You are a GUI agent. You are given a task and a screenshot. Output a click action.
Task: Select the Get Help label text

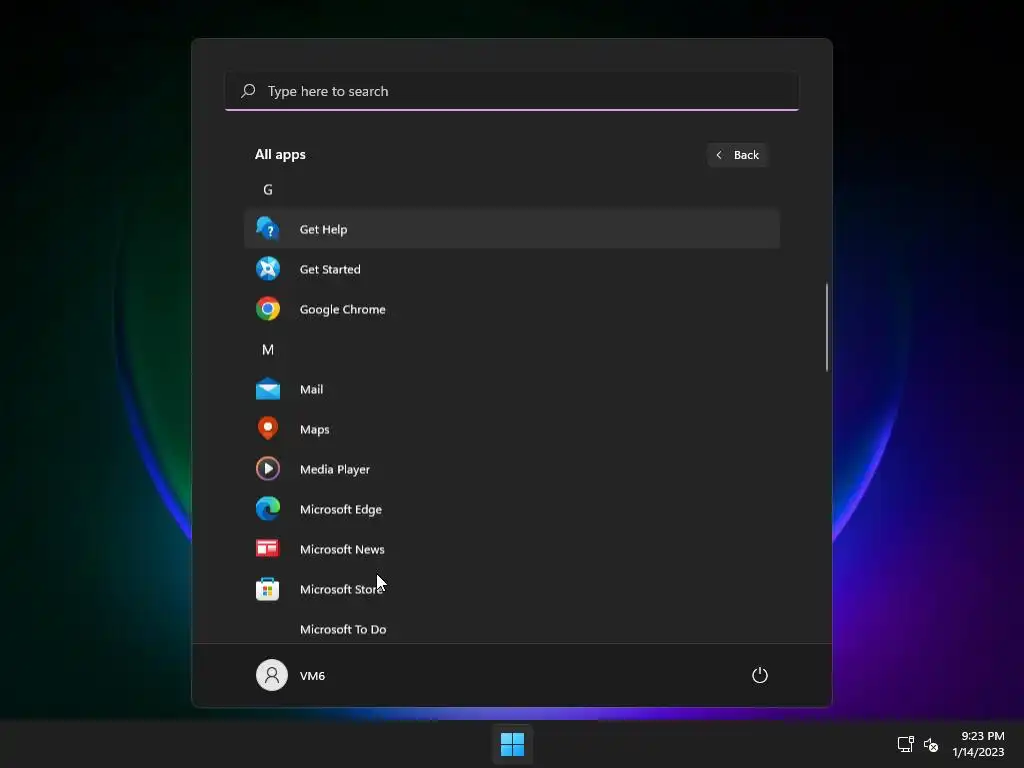coord(323,229)
